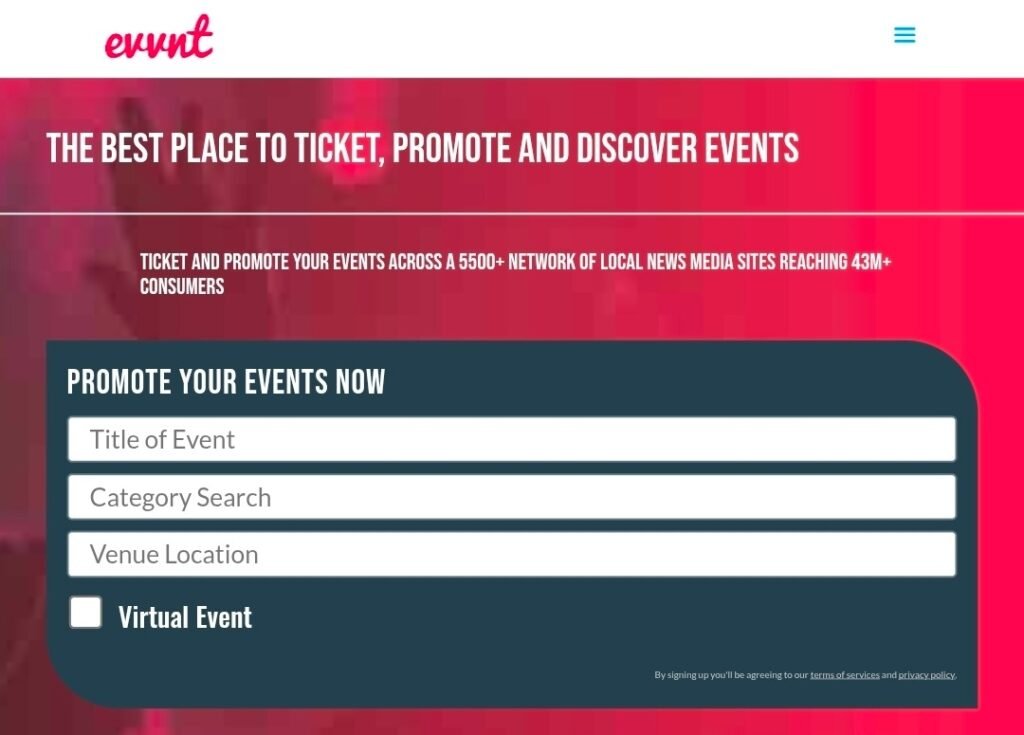Click empty dark panel area beside Virtual Event

click(600, 617)
